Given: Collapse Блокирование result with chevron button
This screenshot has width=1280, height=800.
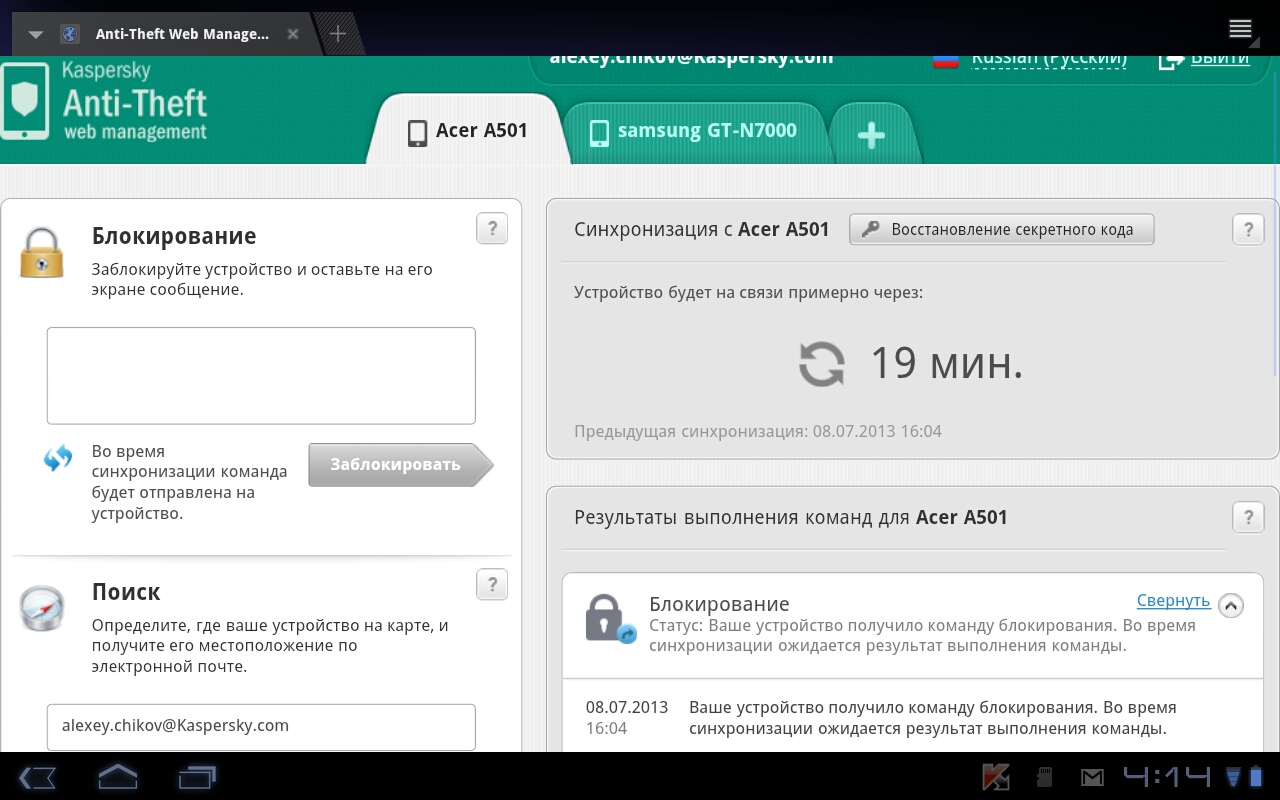Looking at the screenshot, I should (x=1231, y=605).
